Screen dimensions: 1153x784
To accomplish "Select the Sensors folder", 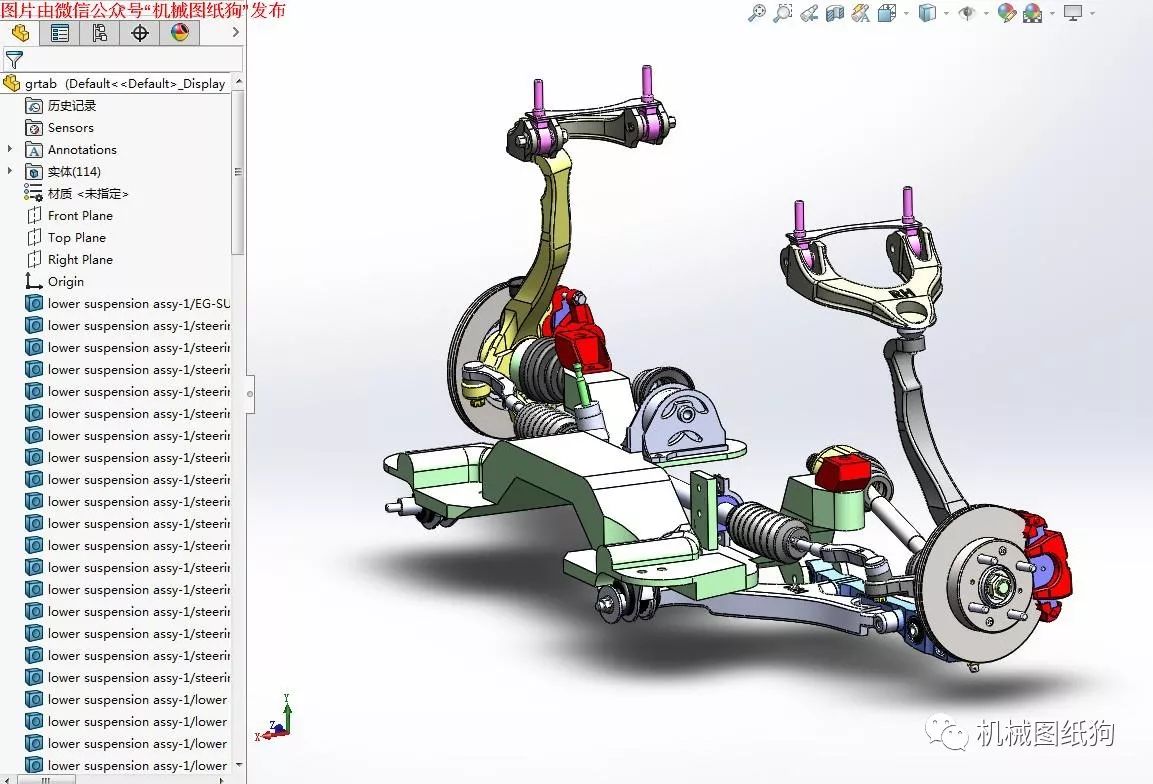I will coord(60,128).
